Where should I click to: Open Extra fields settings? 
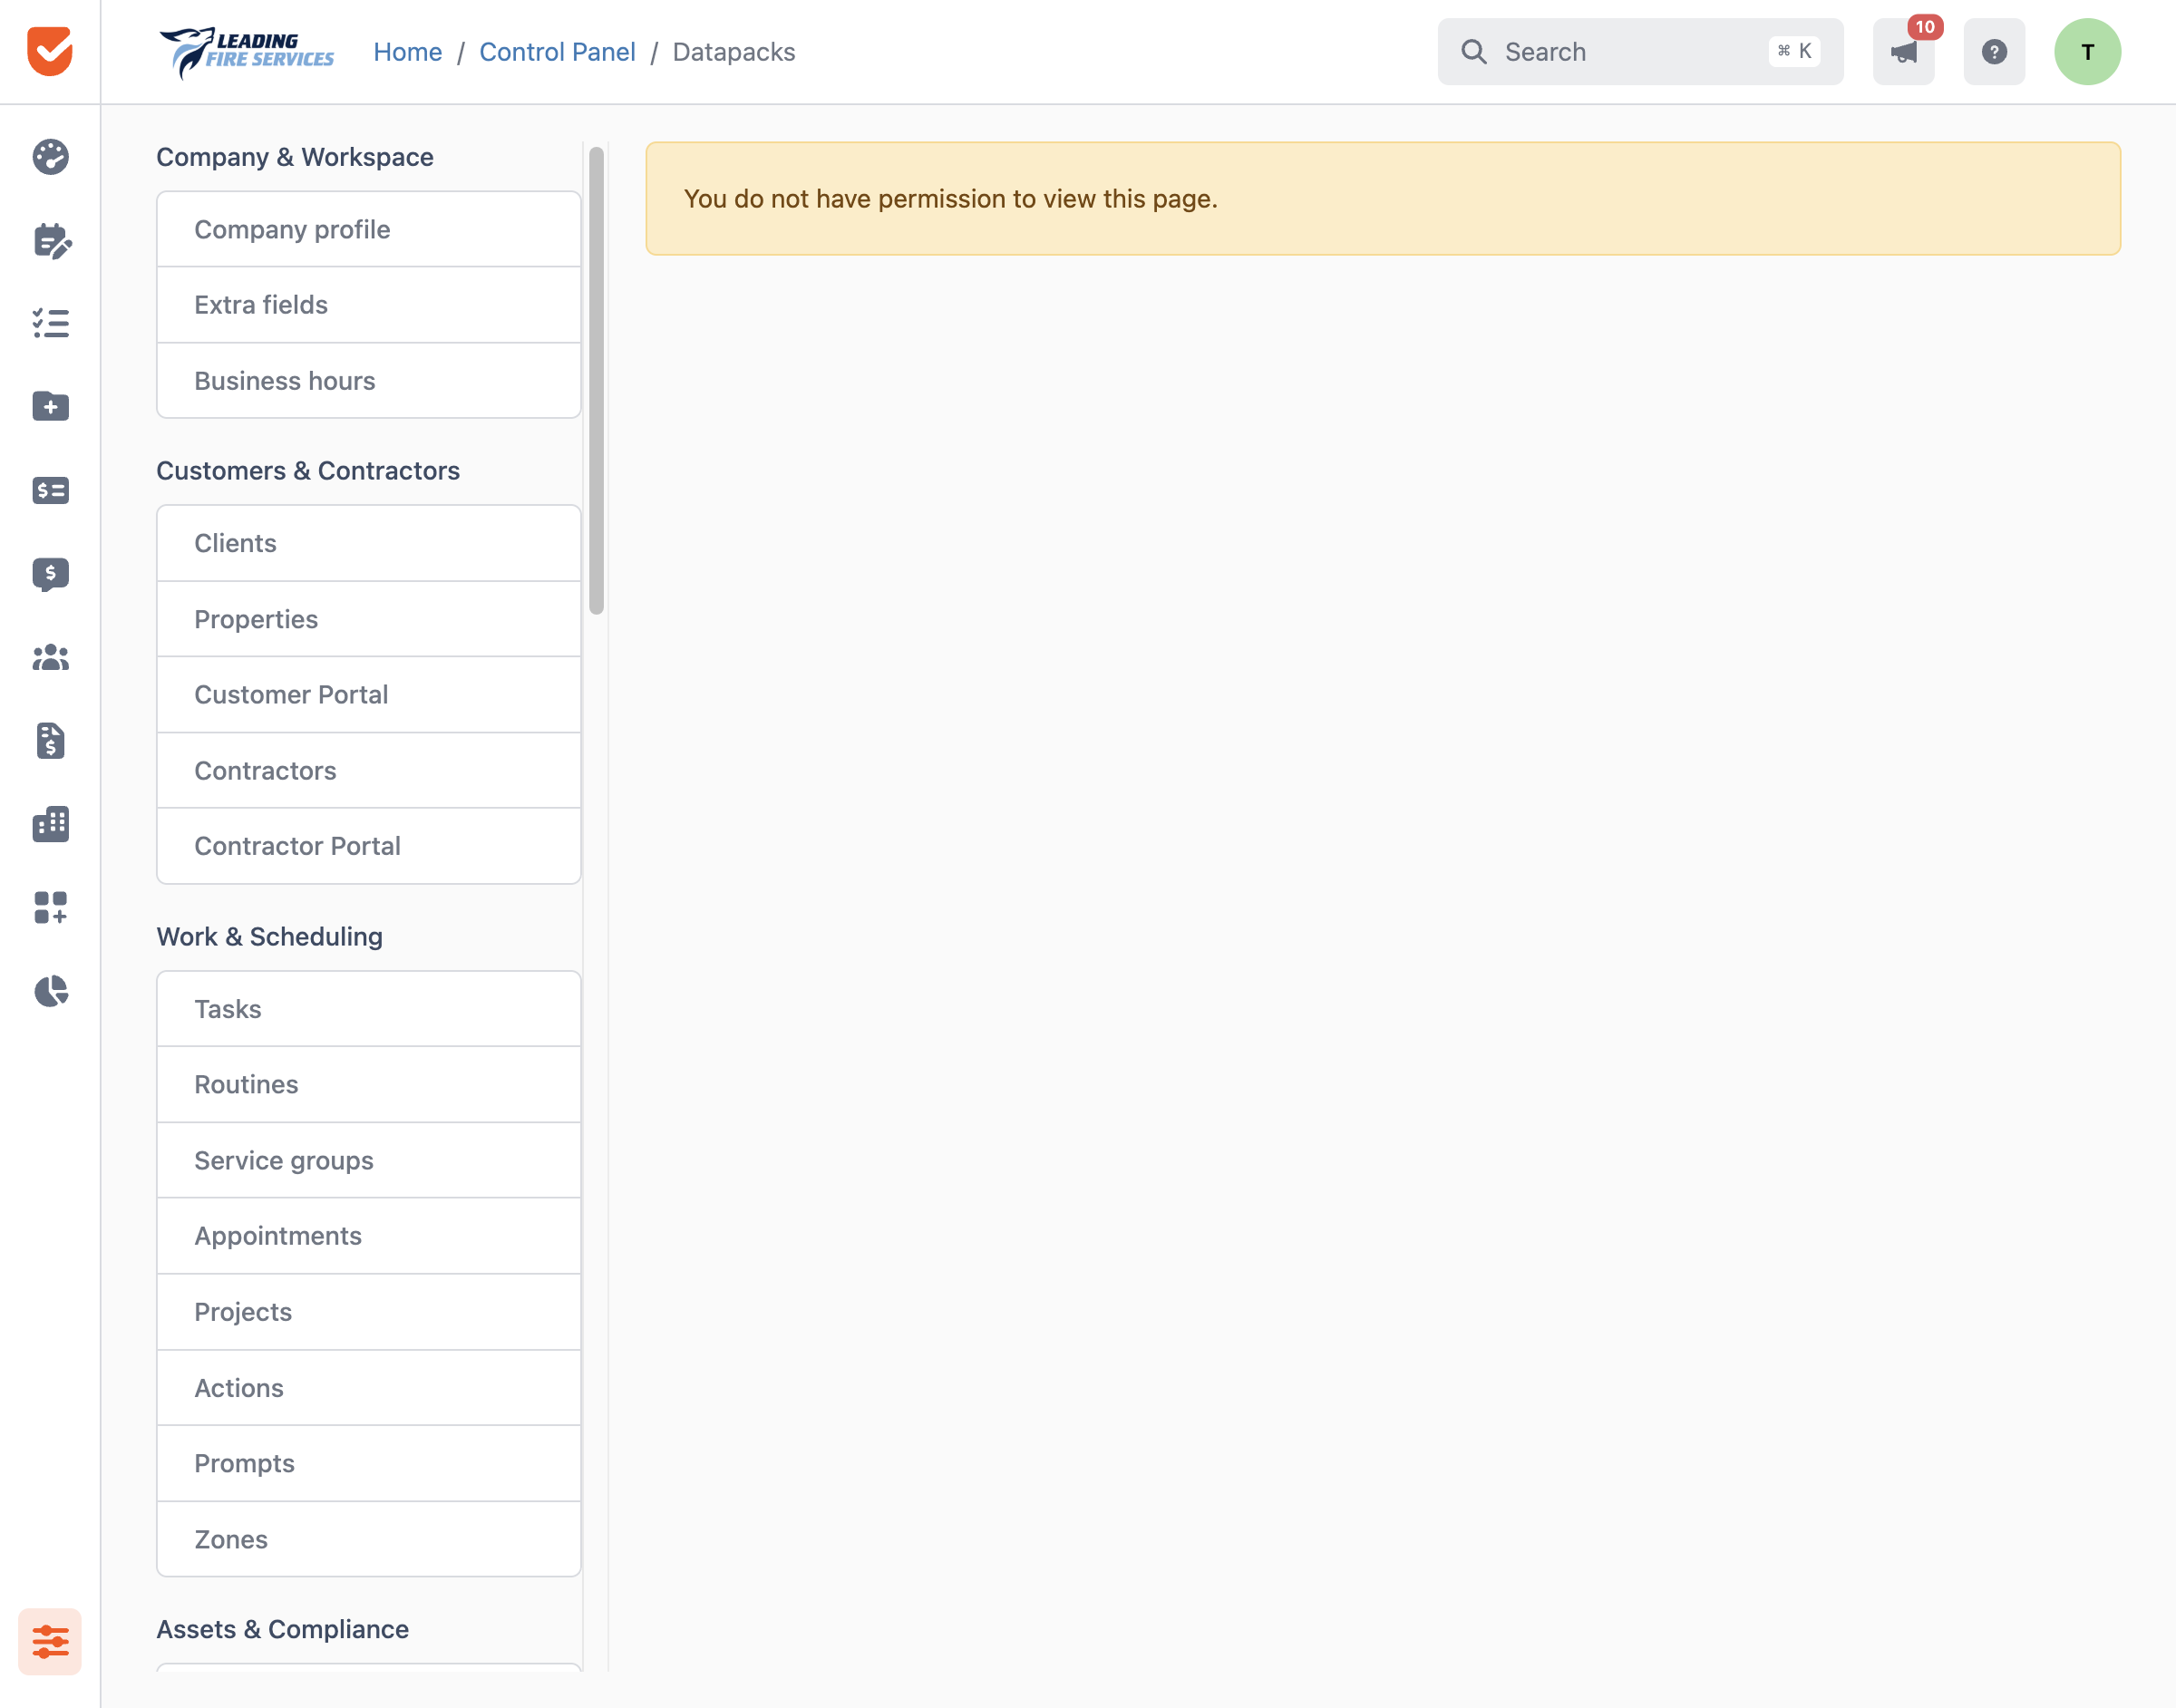tap(368, 305)
